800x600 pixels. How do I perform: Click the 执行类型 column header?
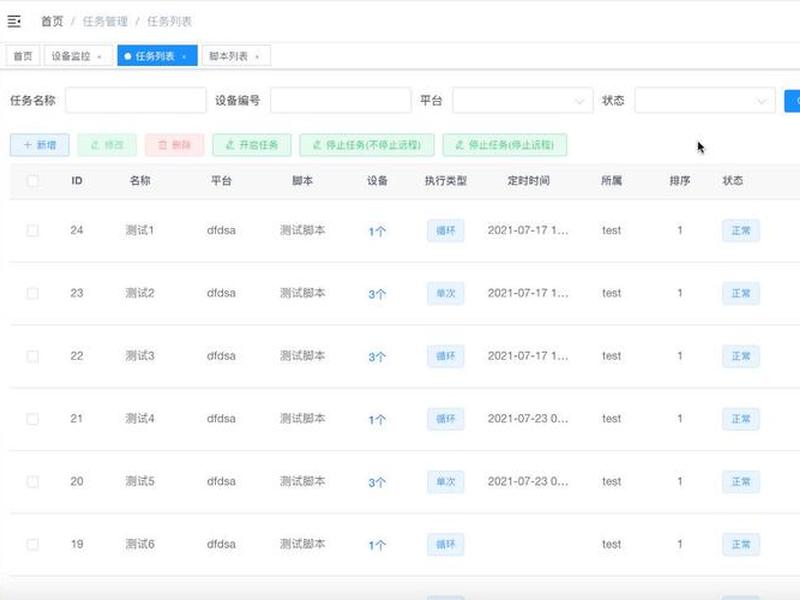(445, 181)
